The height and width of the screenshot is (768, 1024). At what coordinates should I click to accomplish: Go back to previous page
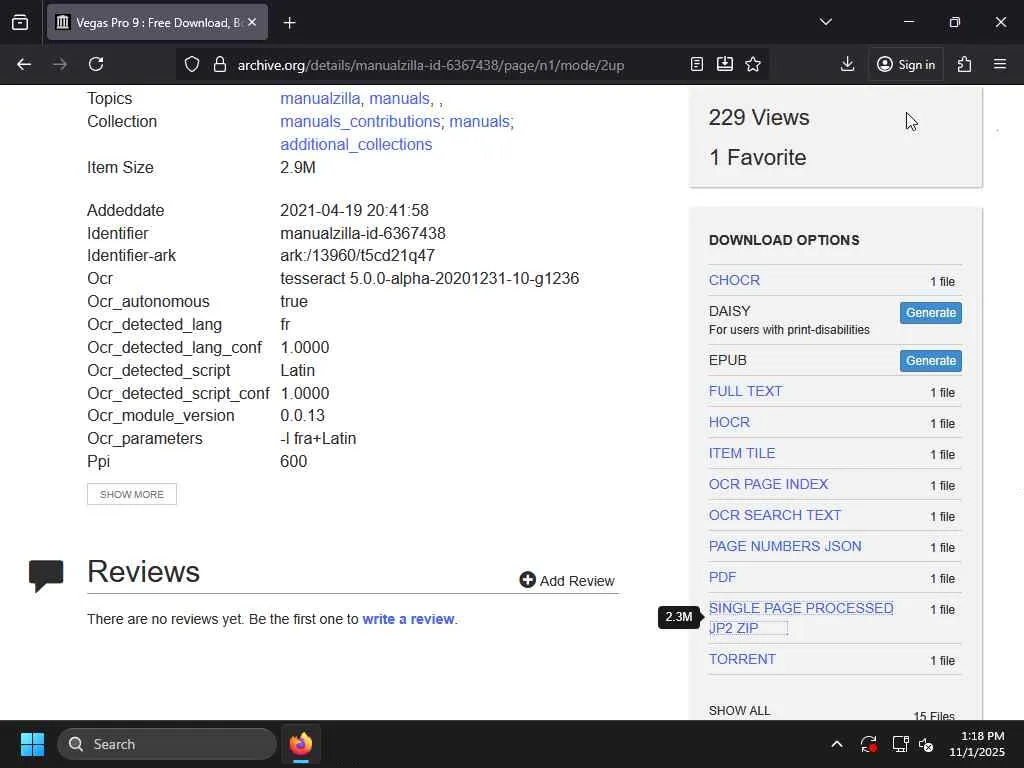(x=24, y=64)
